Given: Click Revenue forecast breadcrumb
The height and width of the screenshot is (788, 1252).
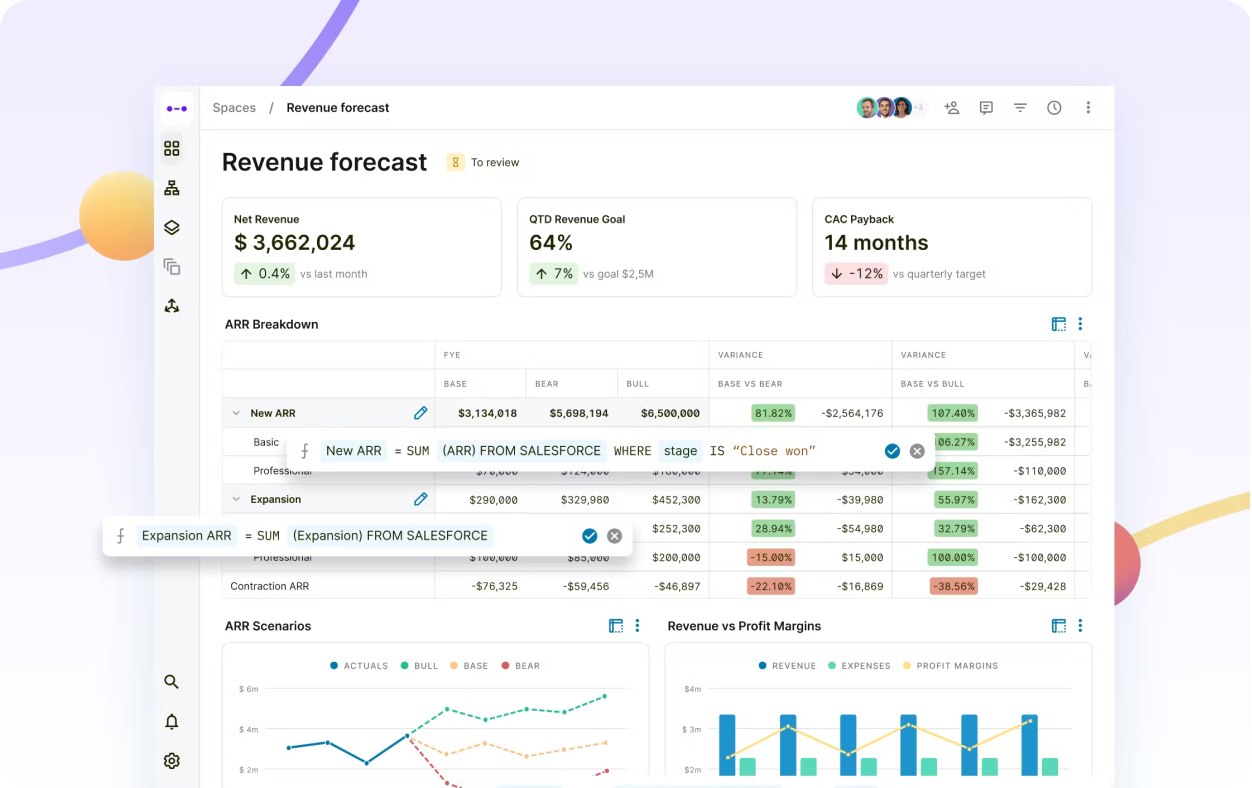Looking at the screenshot, I should (x=338, y=108).
